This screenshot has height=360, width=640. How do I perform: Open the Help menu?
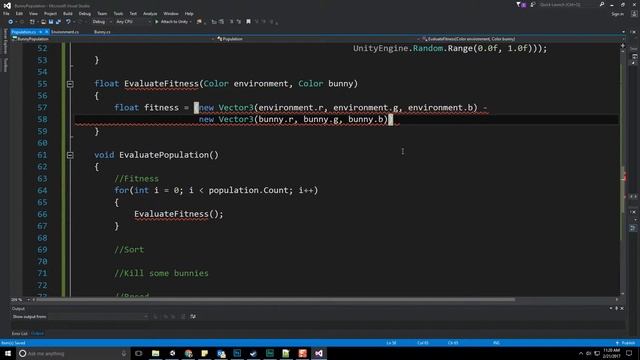(x=189, y=13)
